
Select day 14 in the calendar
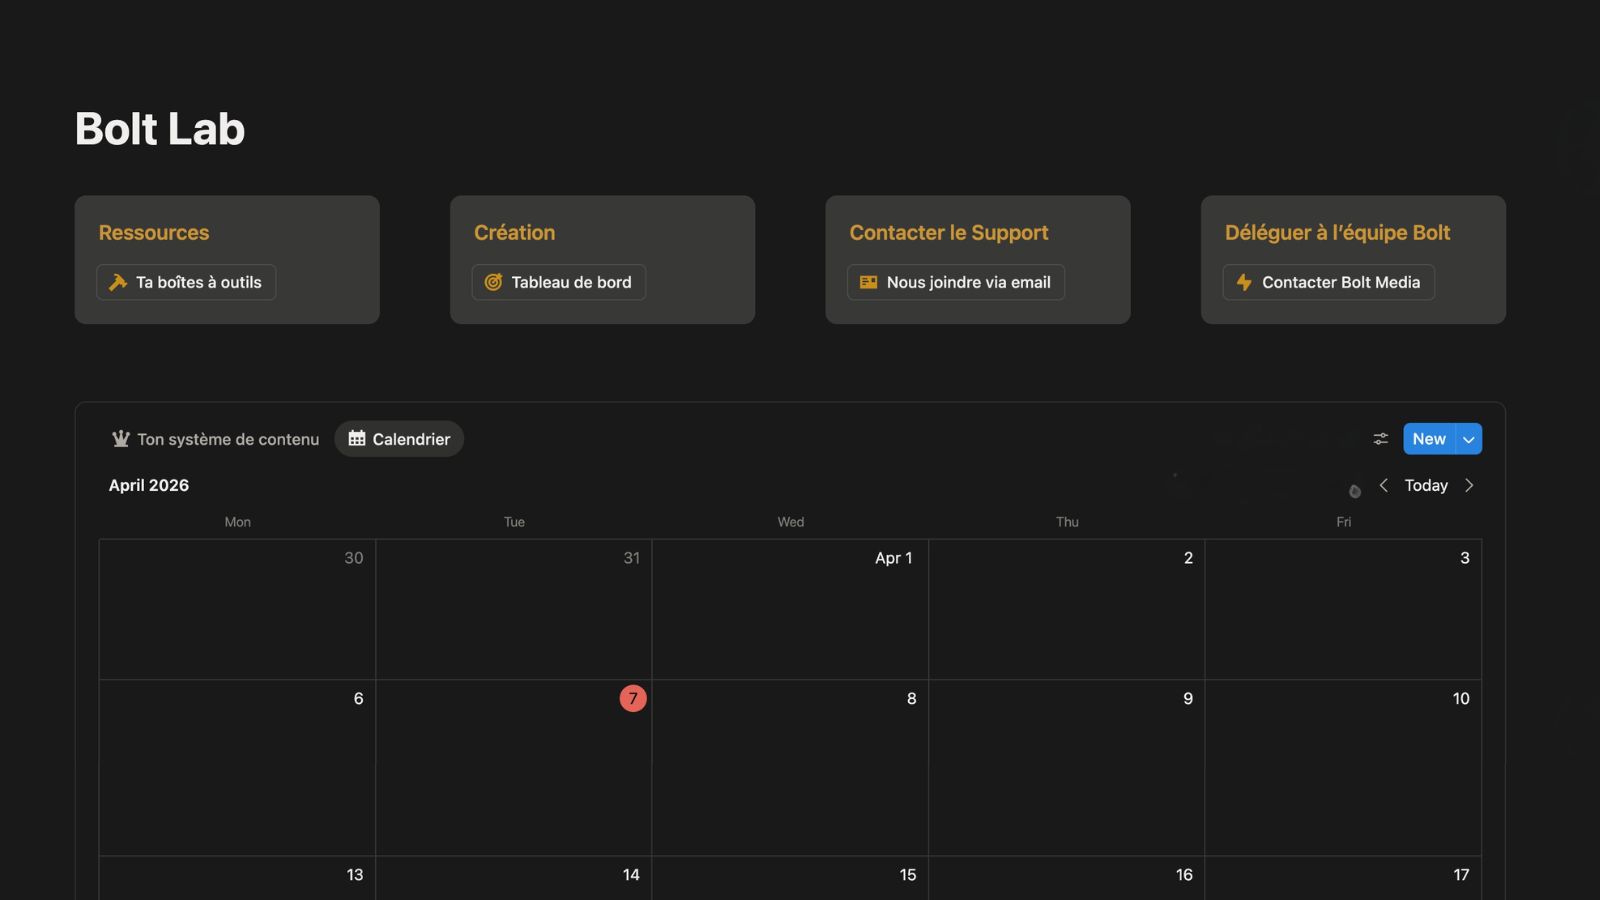tap(514, 878)
